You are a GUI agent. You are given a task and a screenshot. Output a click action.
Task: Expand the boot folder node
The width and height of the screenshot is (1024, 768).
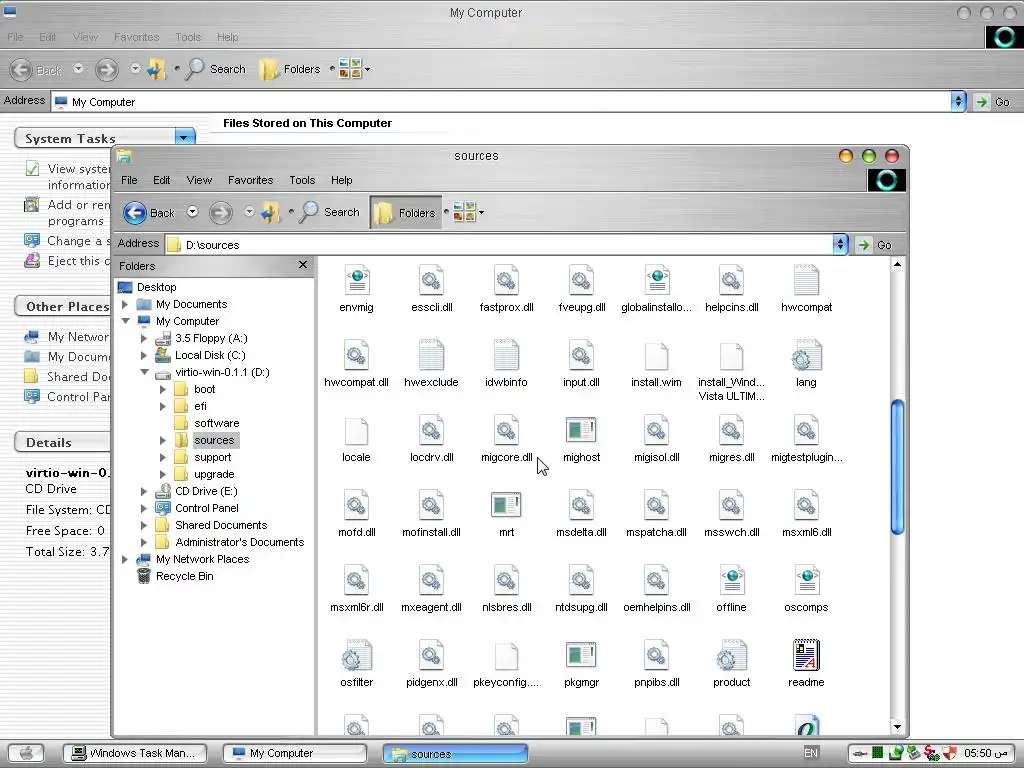point(163,389)
